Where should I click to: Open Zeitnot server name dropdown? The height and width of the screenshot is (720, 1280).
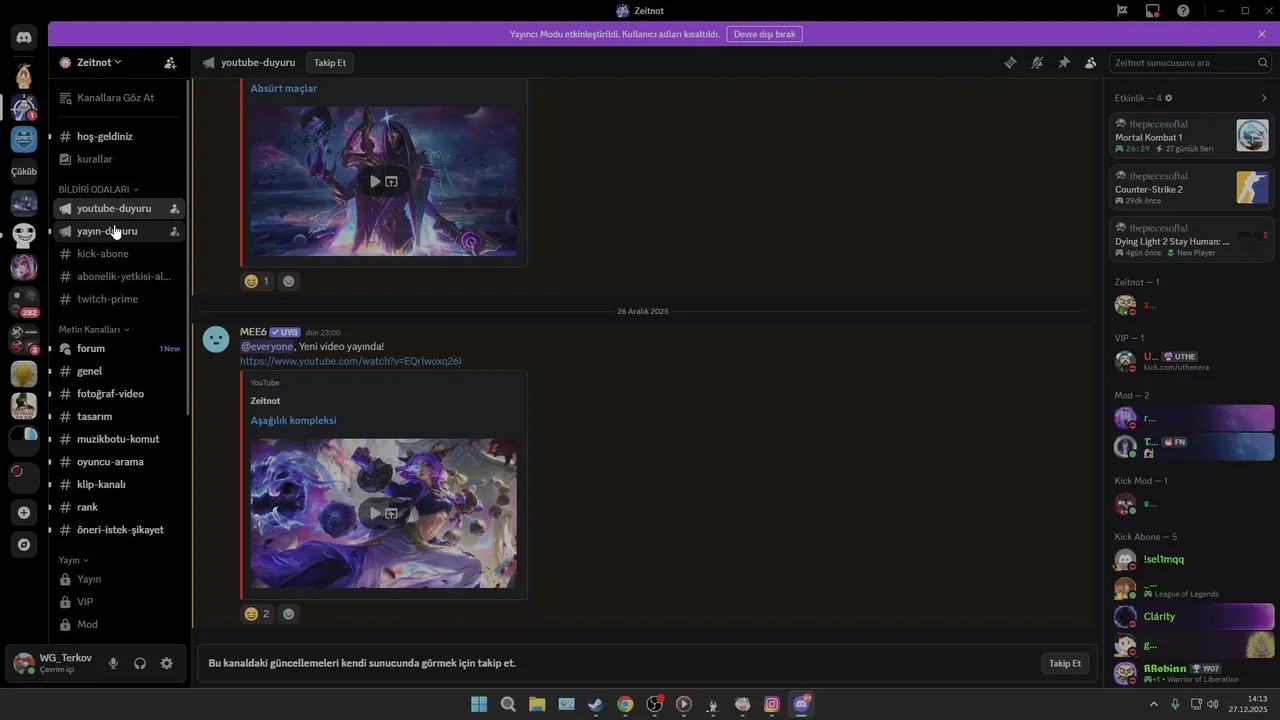[x=99, y=62]
